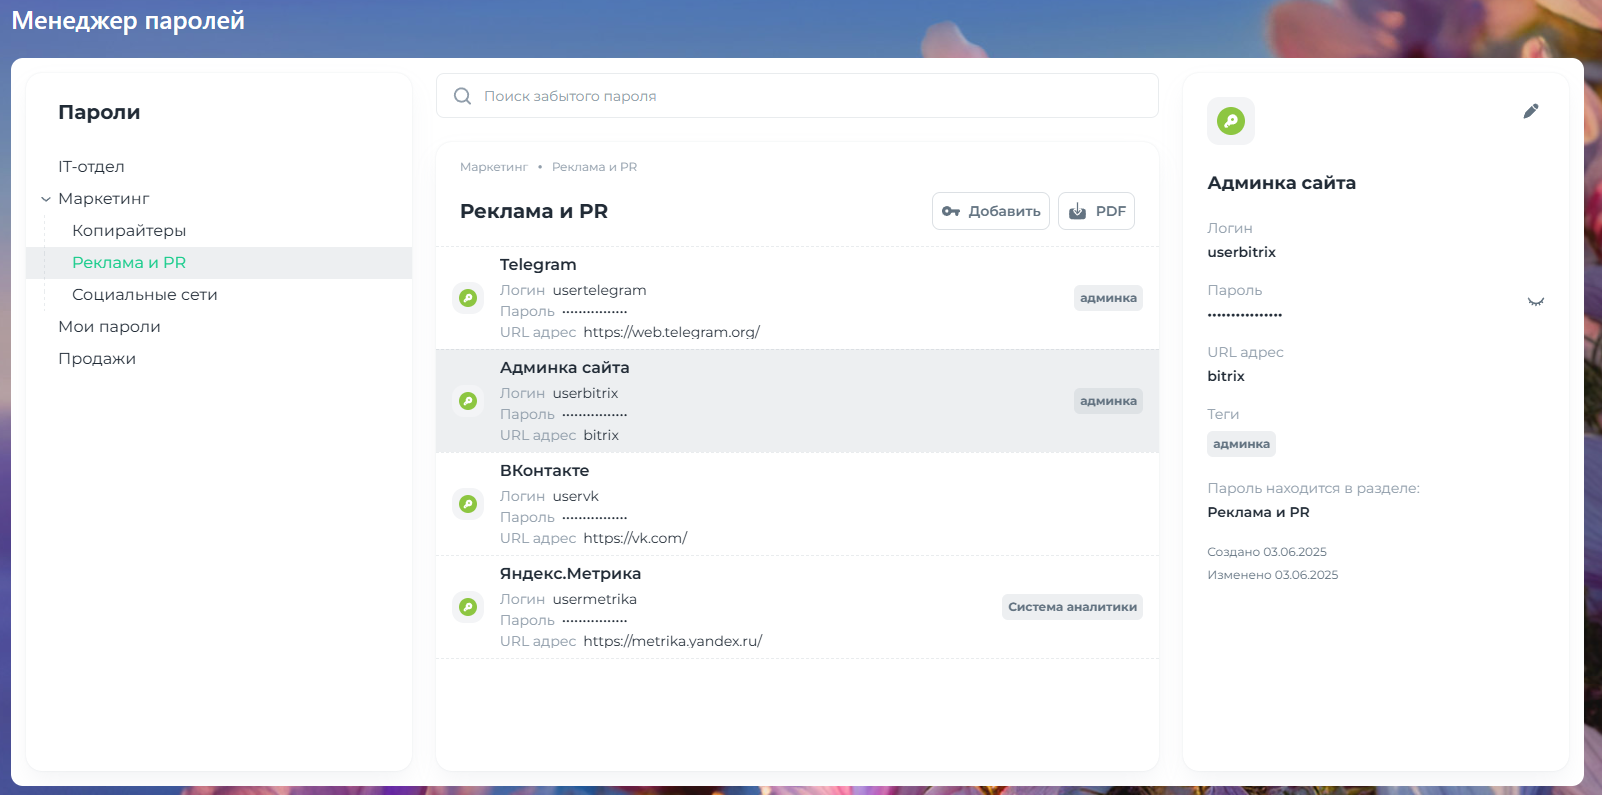The height and width of the screenshot is (795, 1602).
Task: Collapse the Маркетинг tree section
Action: (x=46, y=199)
